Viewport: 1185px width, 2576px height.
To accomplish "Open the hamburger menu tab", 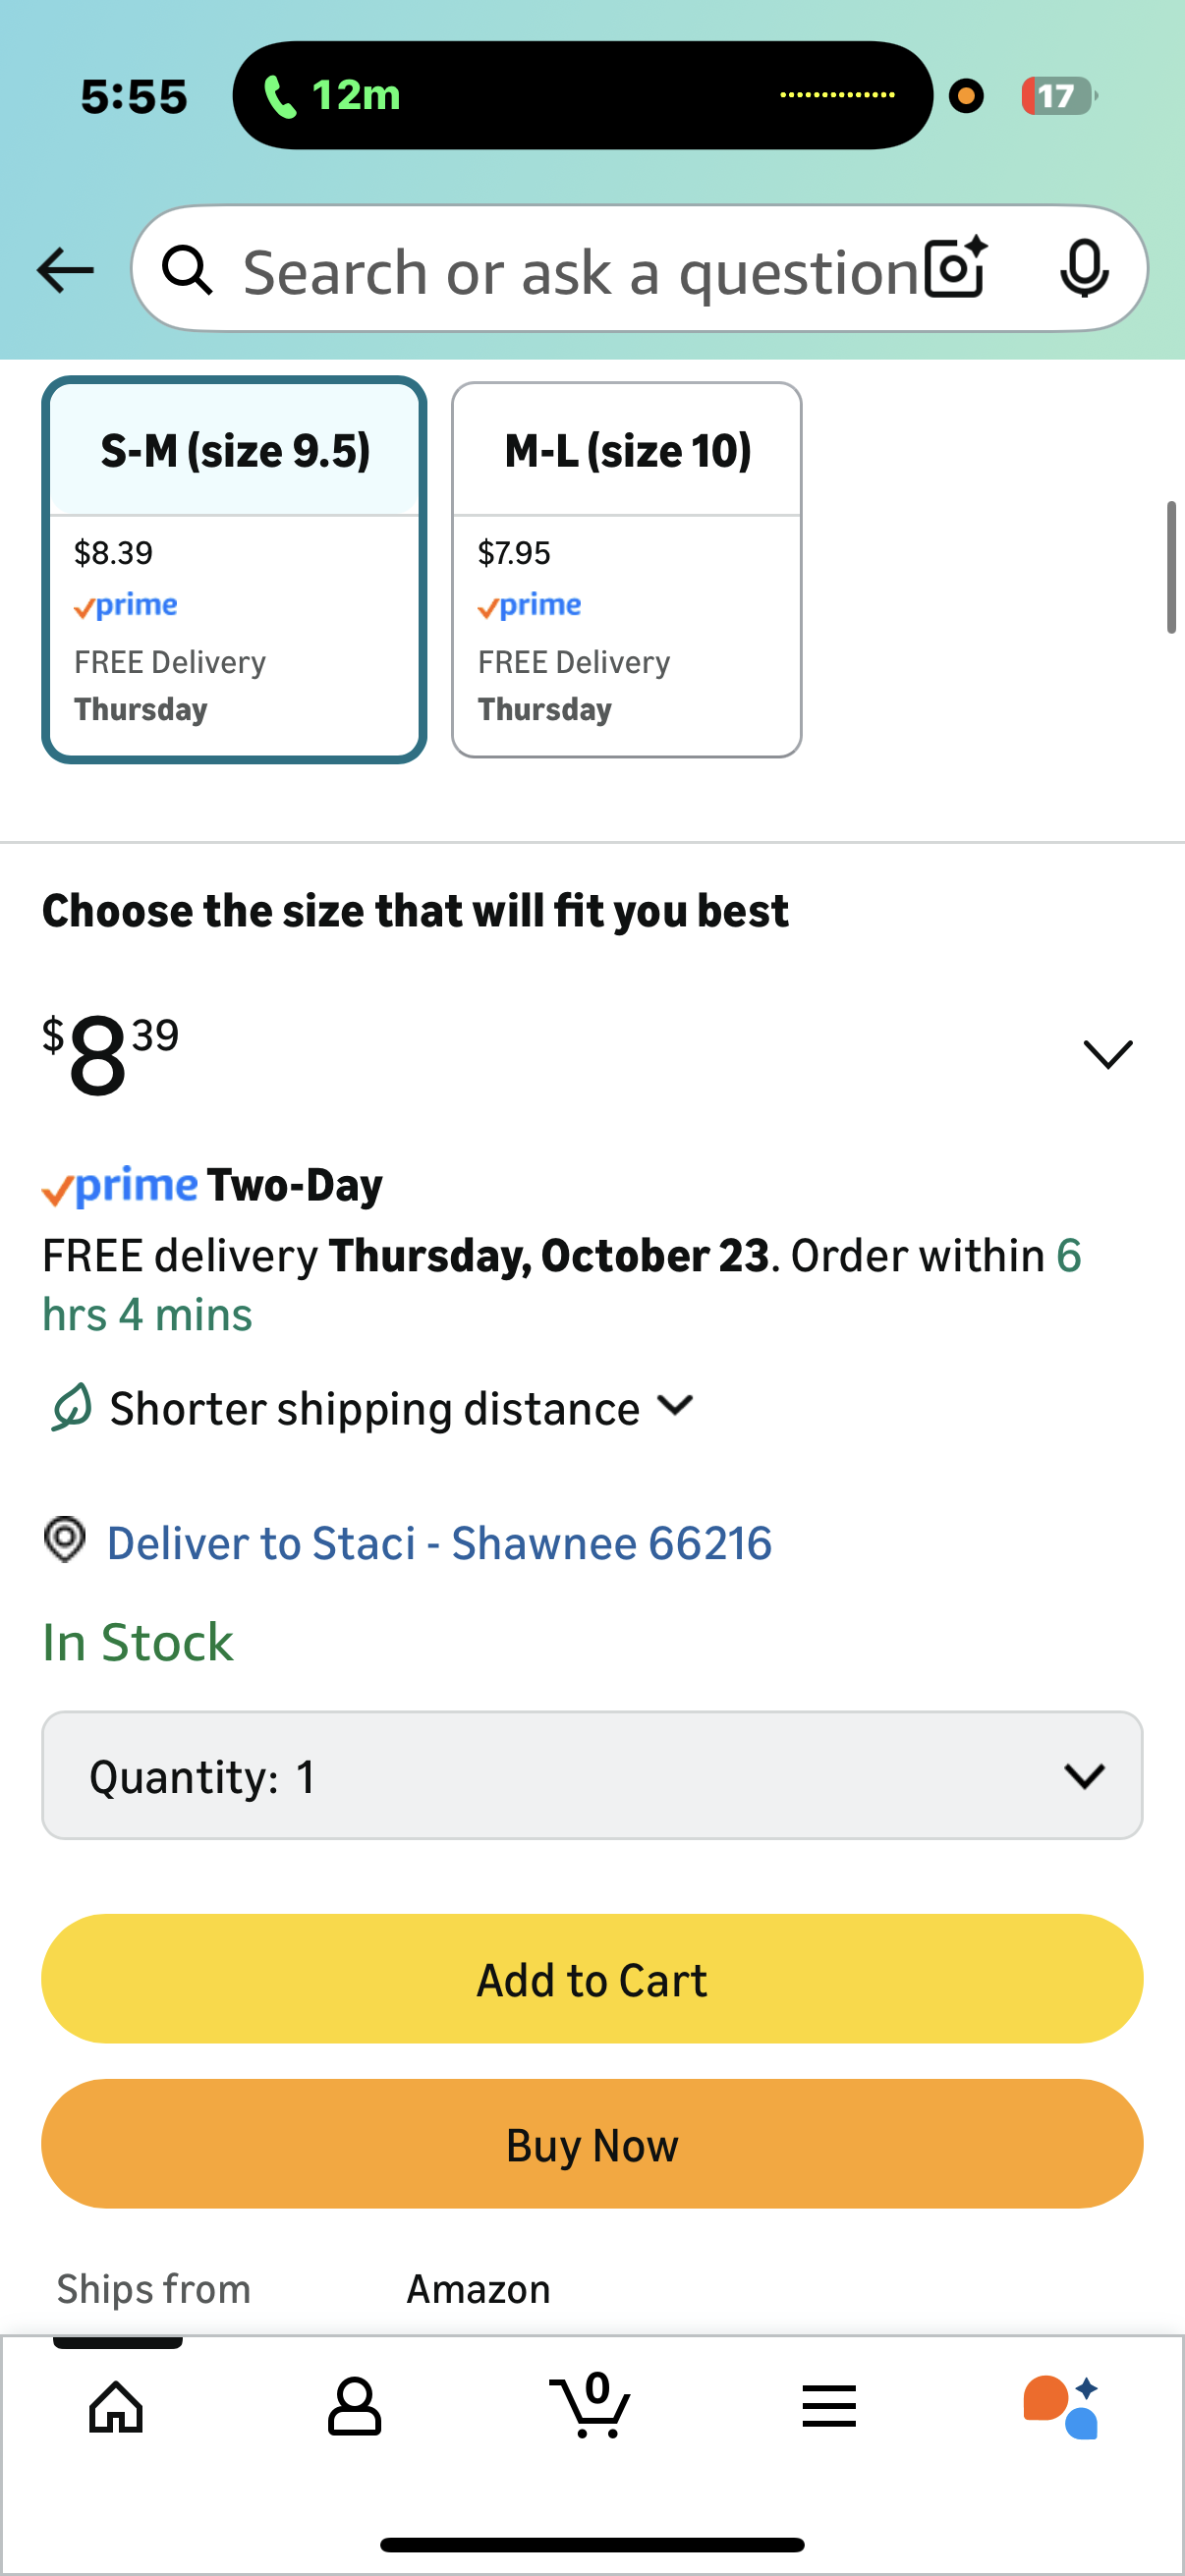I will pyautogui.click(x=829, y=2405).
